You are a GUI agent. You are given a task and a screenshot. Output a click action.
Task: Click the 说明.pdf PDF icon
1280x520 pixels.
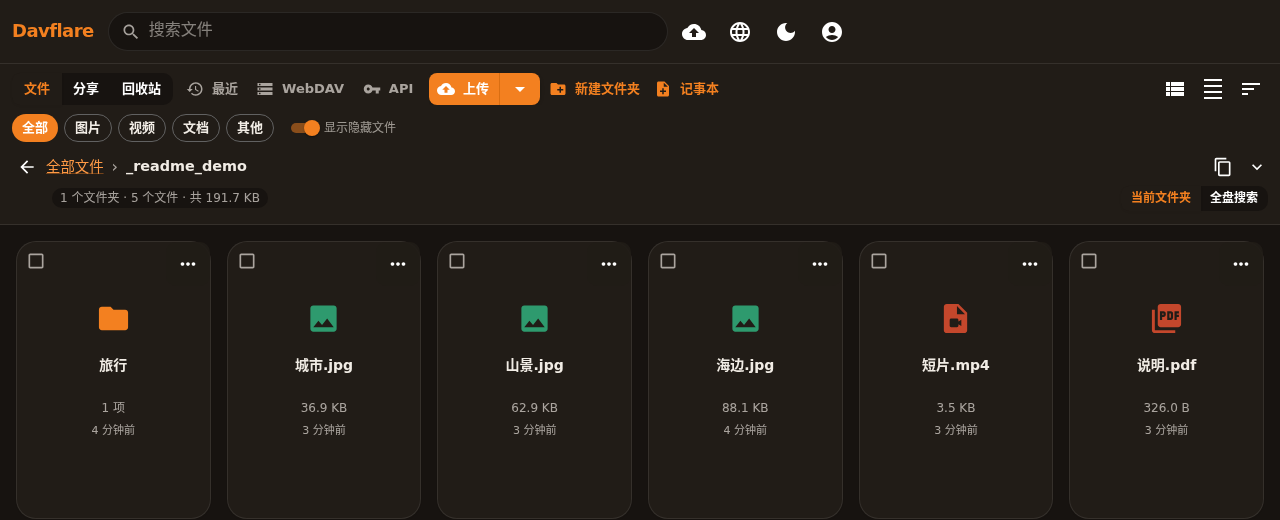coord(1166,319)
